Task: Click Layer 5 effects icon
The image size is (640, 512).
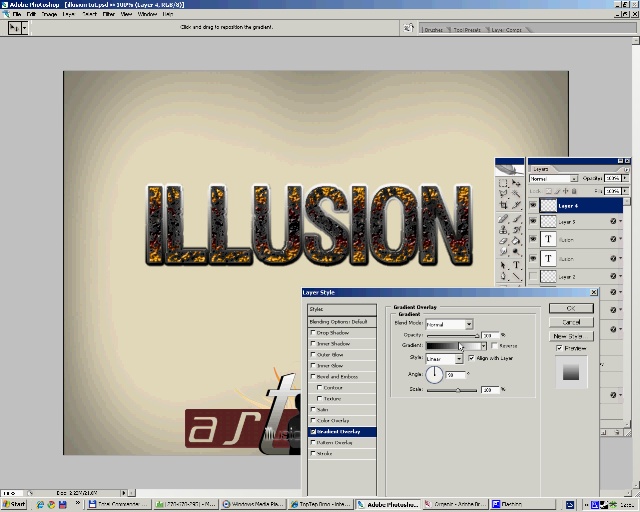Action: [613, 221]
